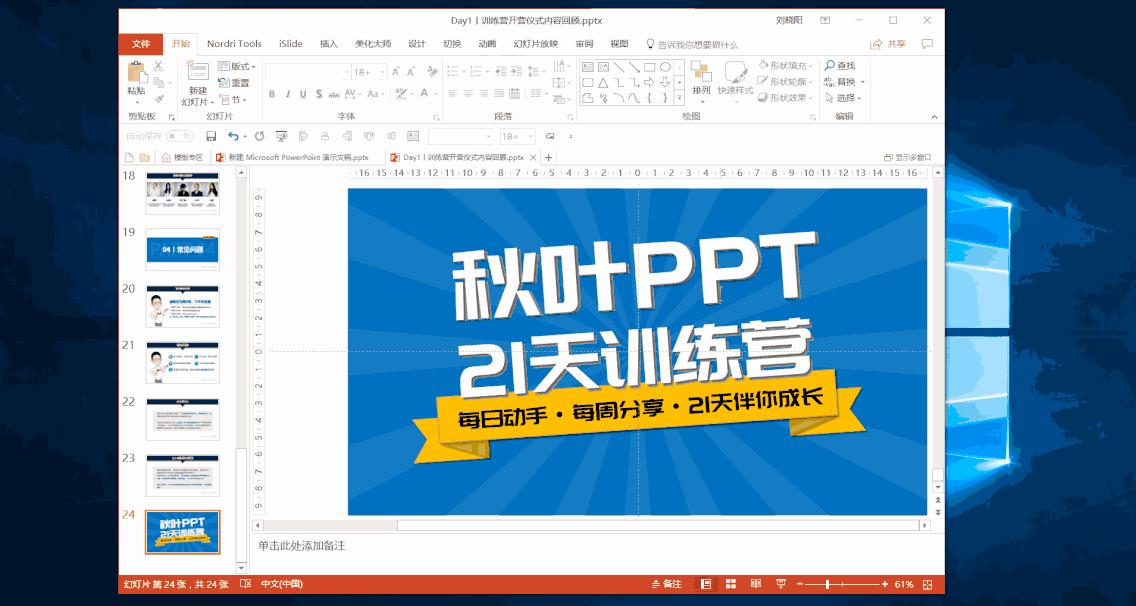
Task: Select the Bold formatting icon
Action: 271,92
